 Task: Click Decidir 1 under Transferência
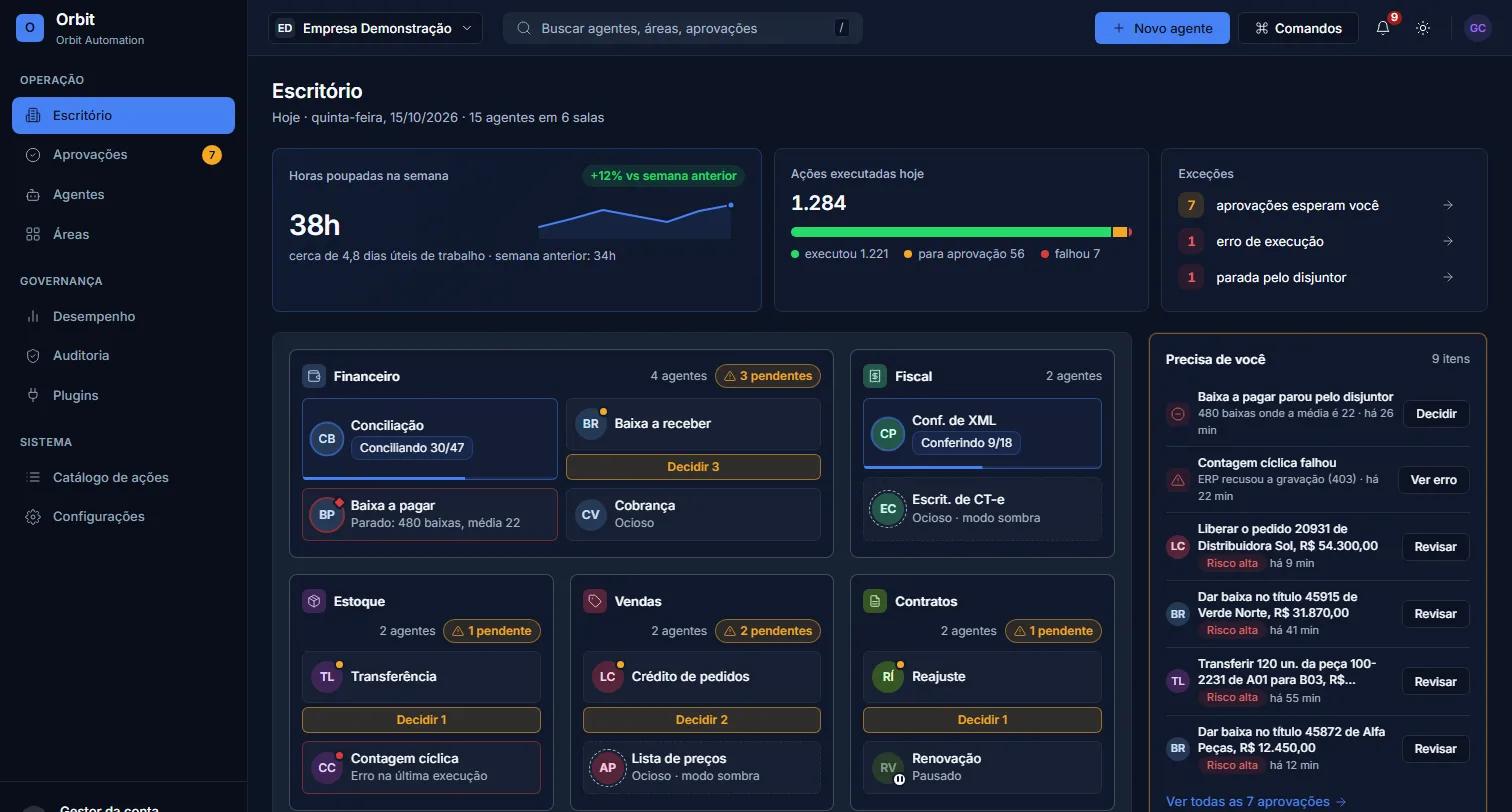click(x=421, y=720)
